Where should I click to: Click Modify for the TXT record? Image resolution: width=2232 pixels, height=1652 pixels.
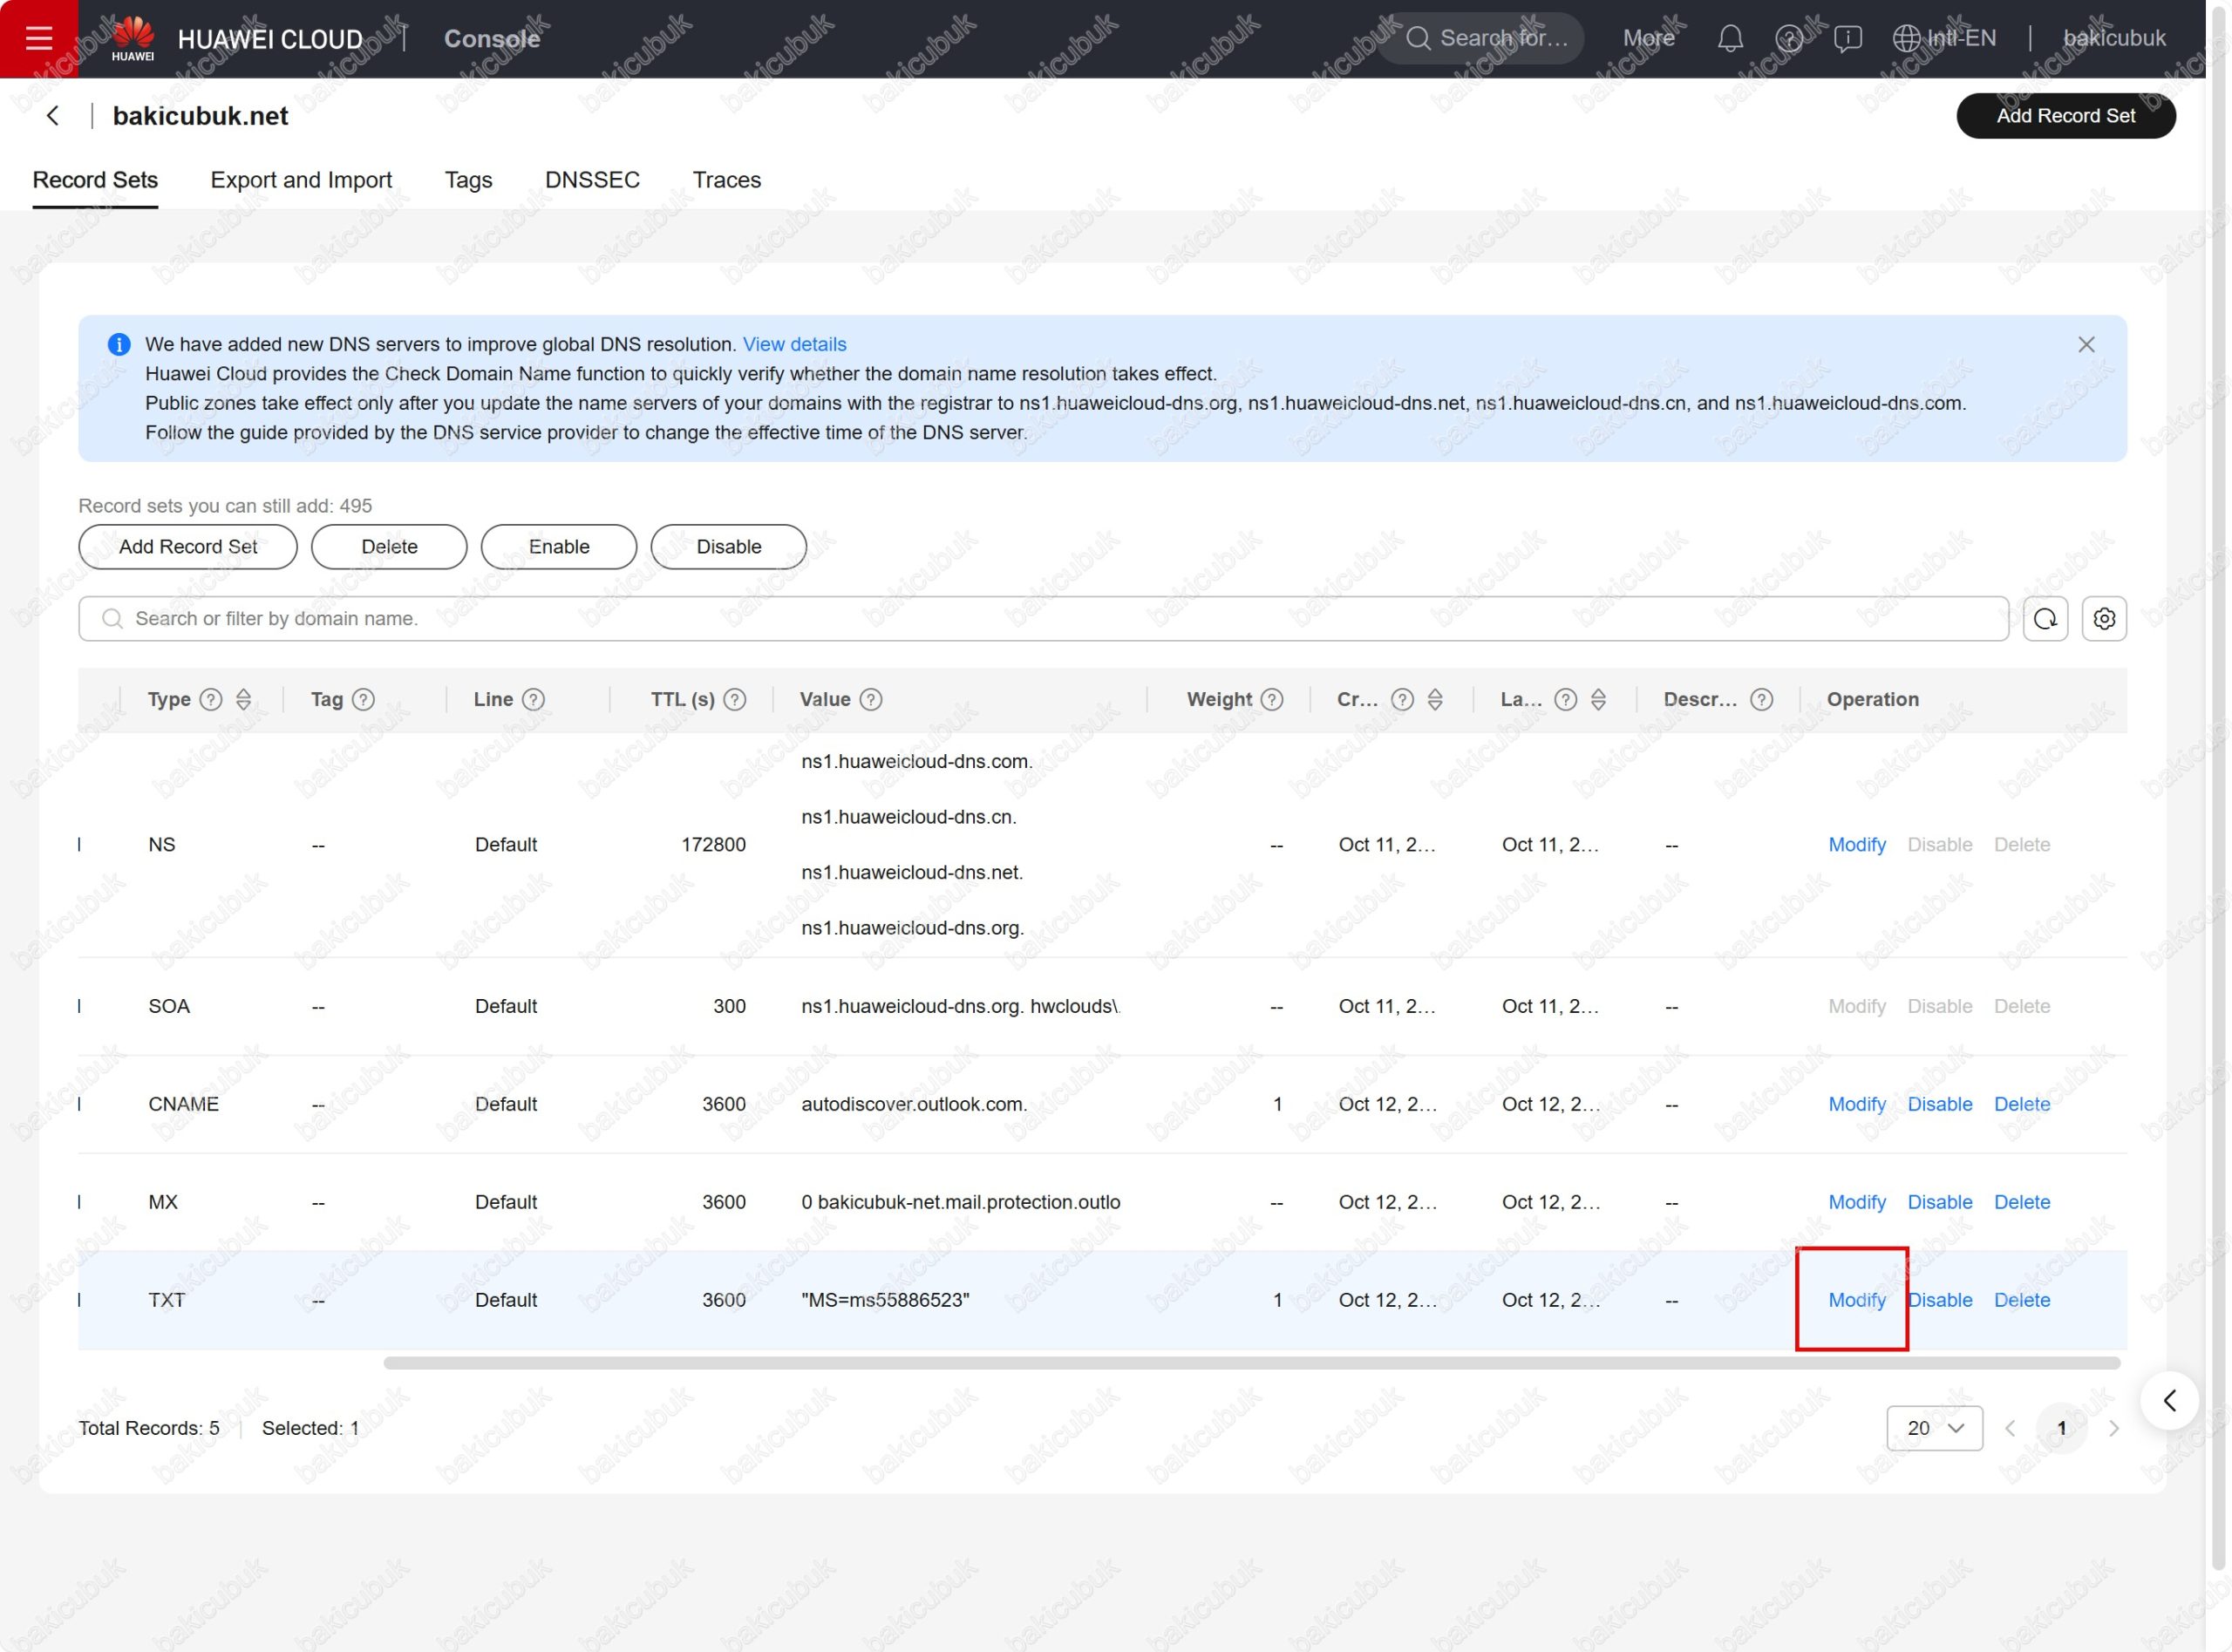pyautogui.click(x=1856, y=1300)
